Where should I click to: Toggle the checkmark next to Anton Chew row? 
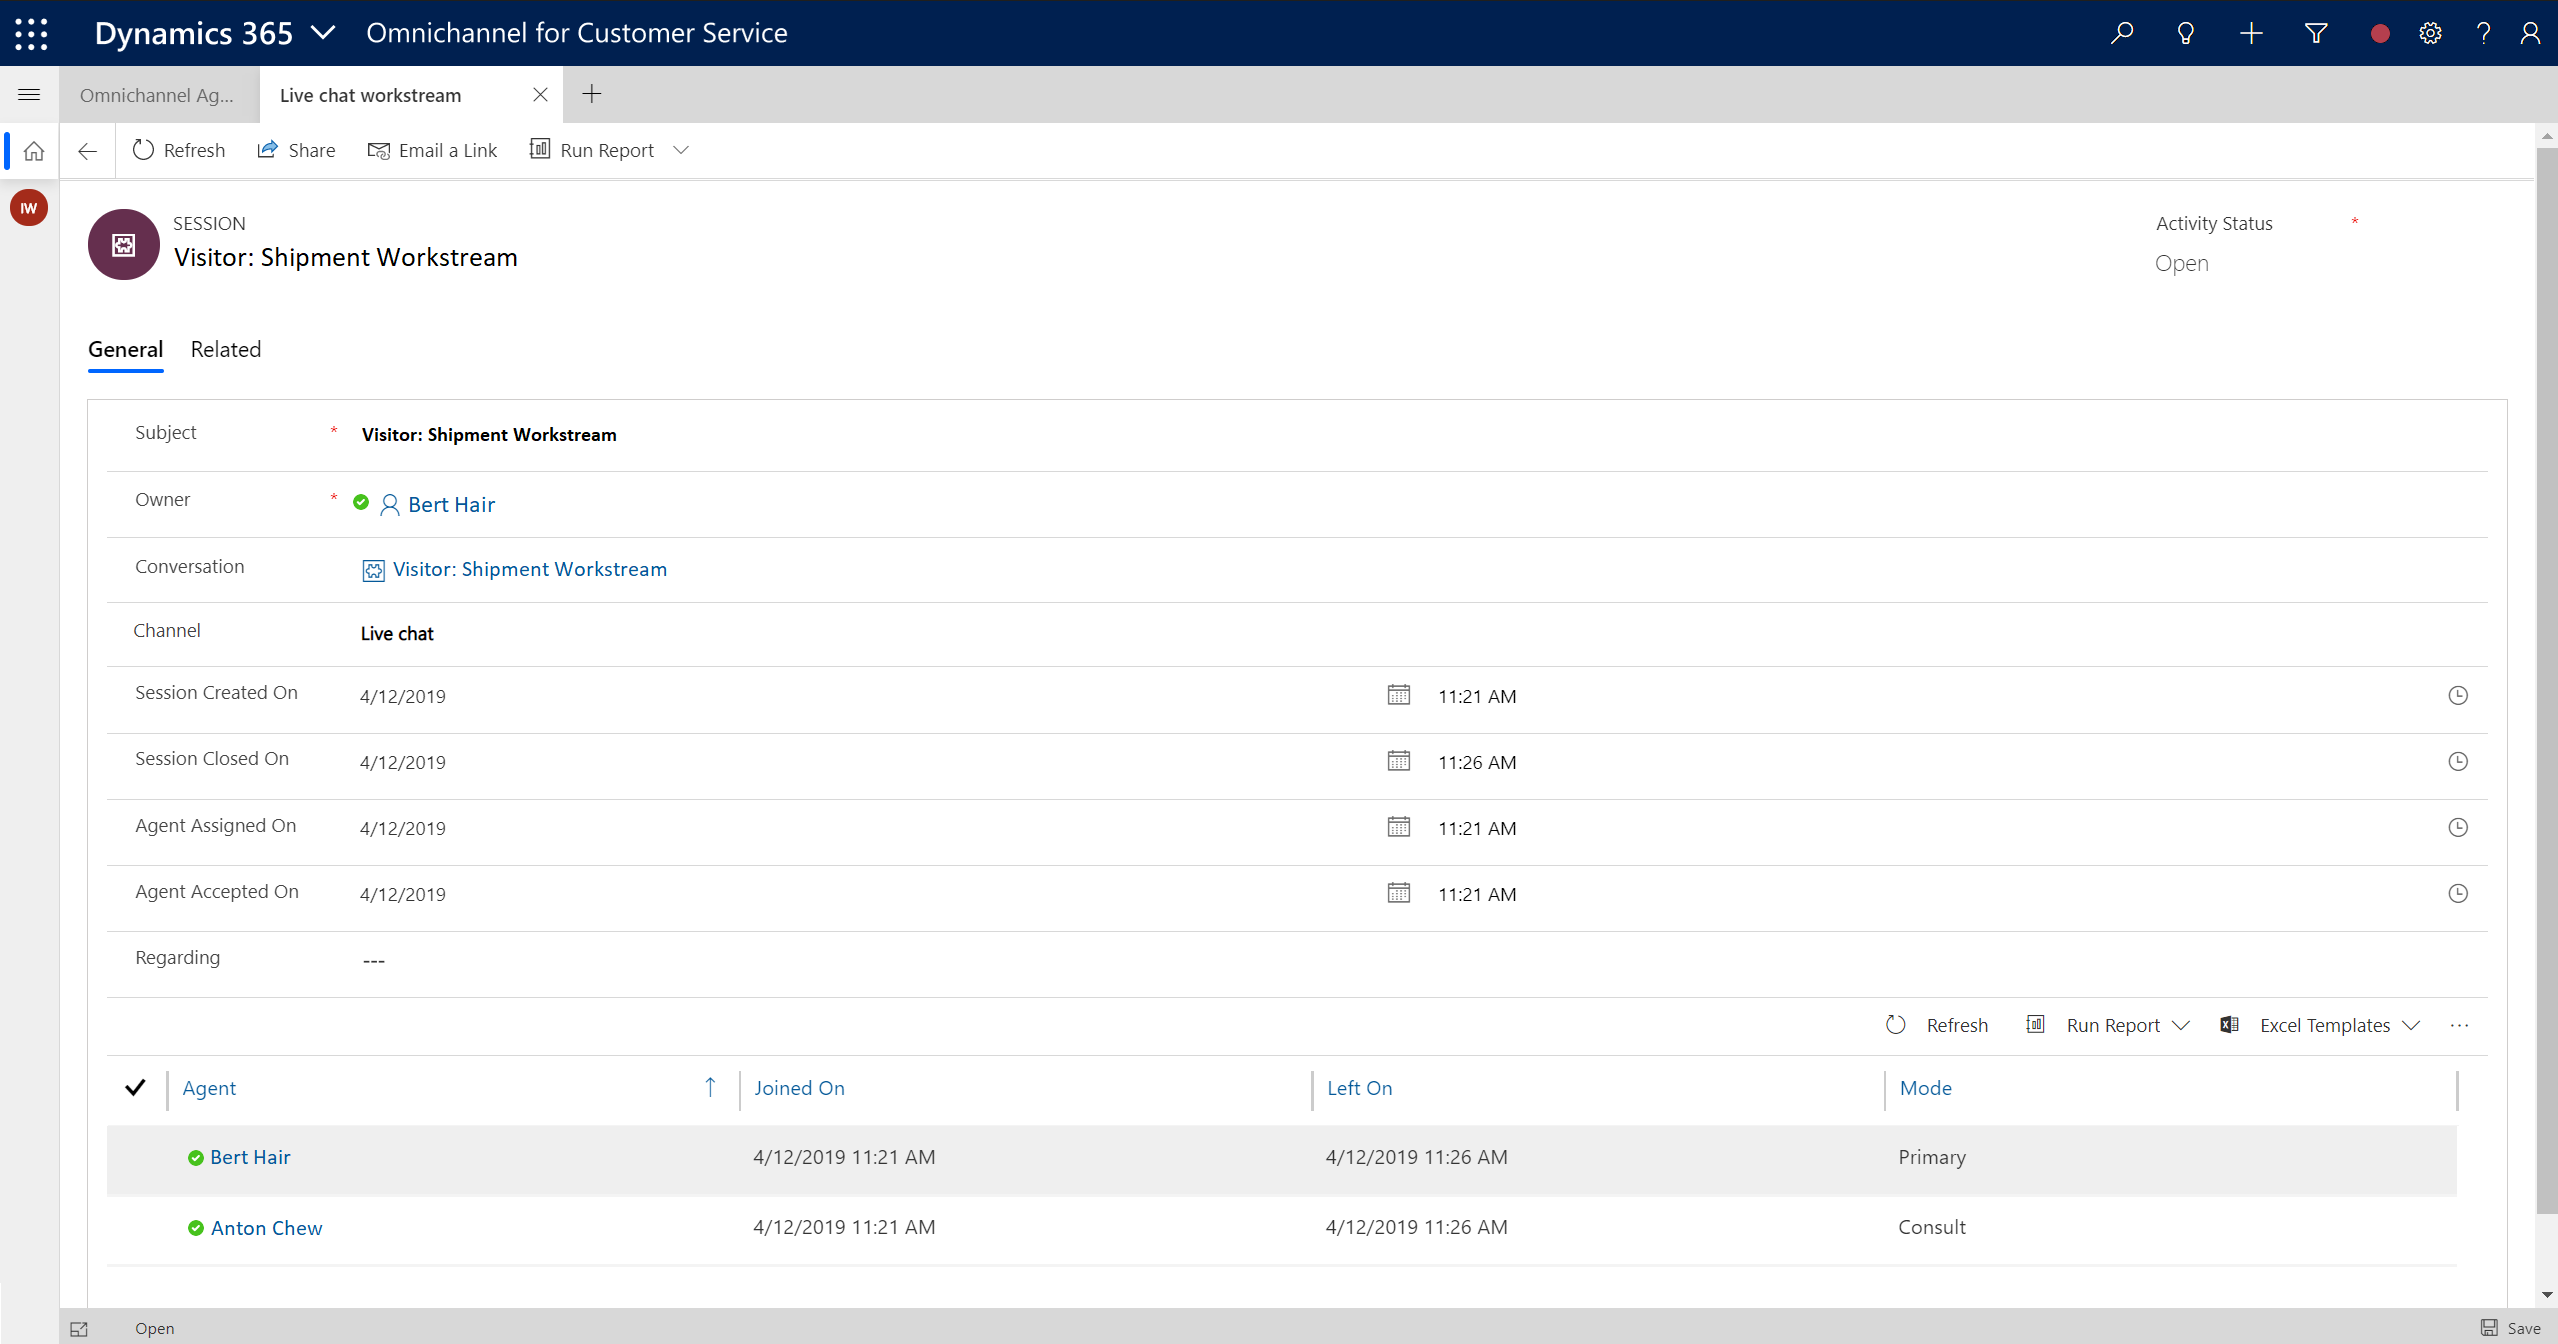[135, 1226]
